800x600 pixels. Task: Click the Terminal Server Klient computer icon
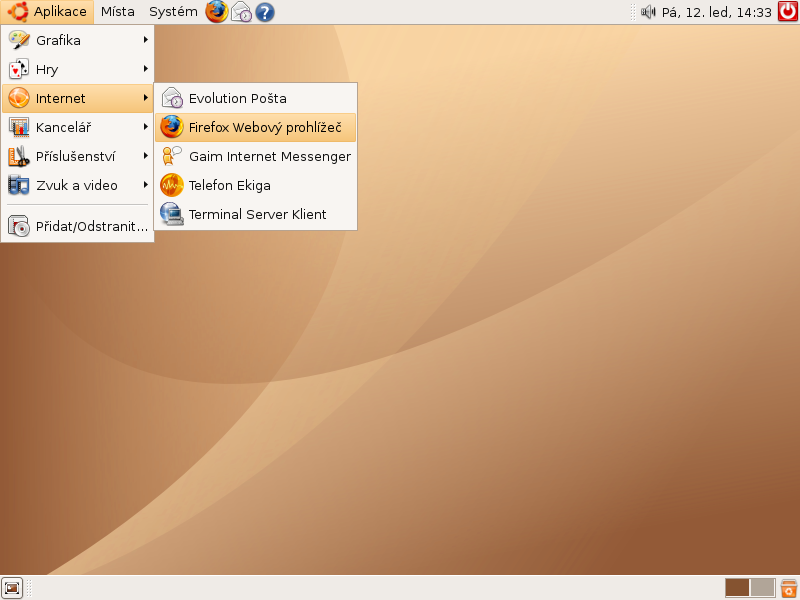coord(172,214)
